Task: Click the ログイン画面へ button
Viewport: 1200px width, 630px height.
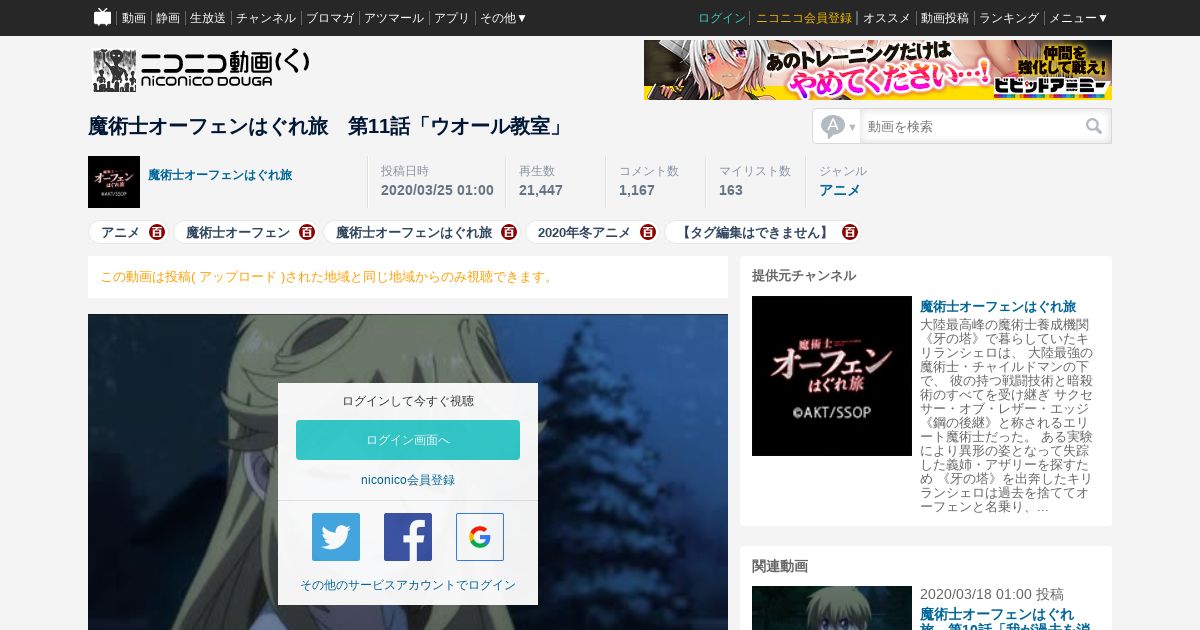Action: pyautogui.click(x=408, y=440)
